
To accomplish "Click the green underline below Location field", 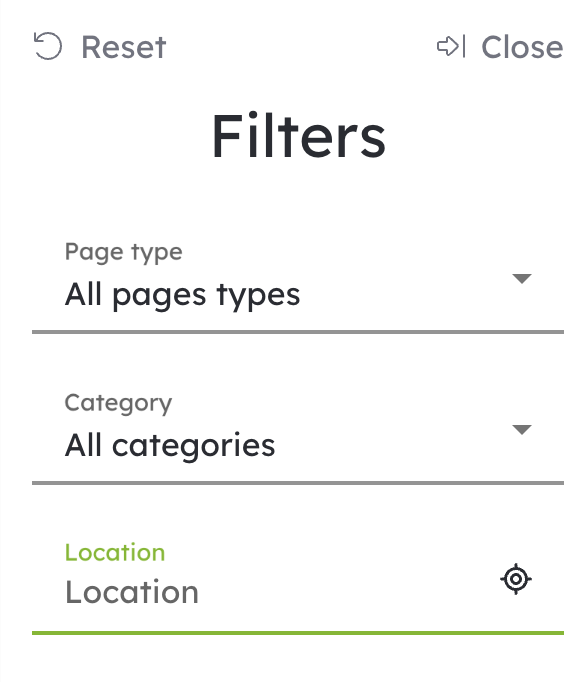I will (x=298, y=633).
